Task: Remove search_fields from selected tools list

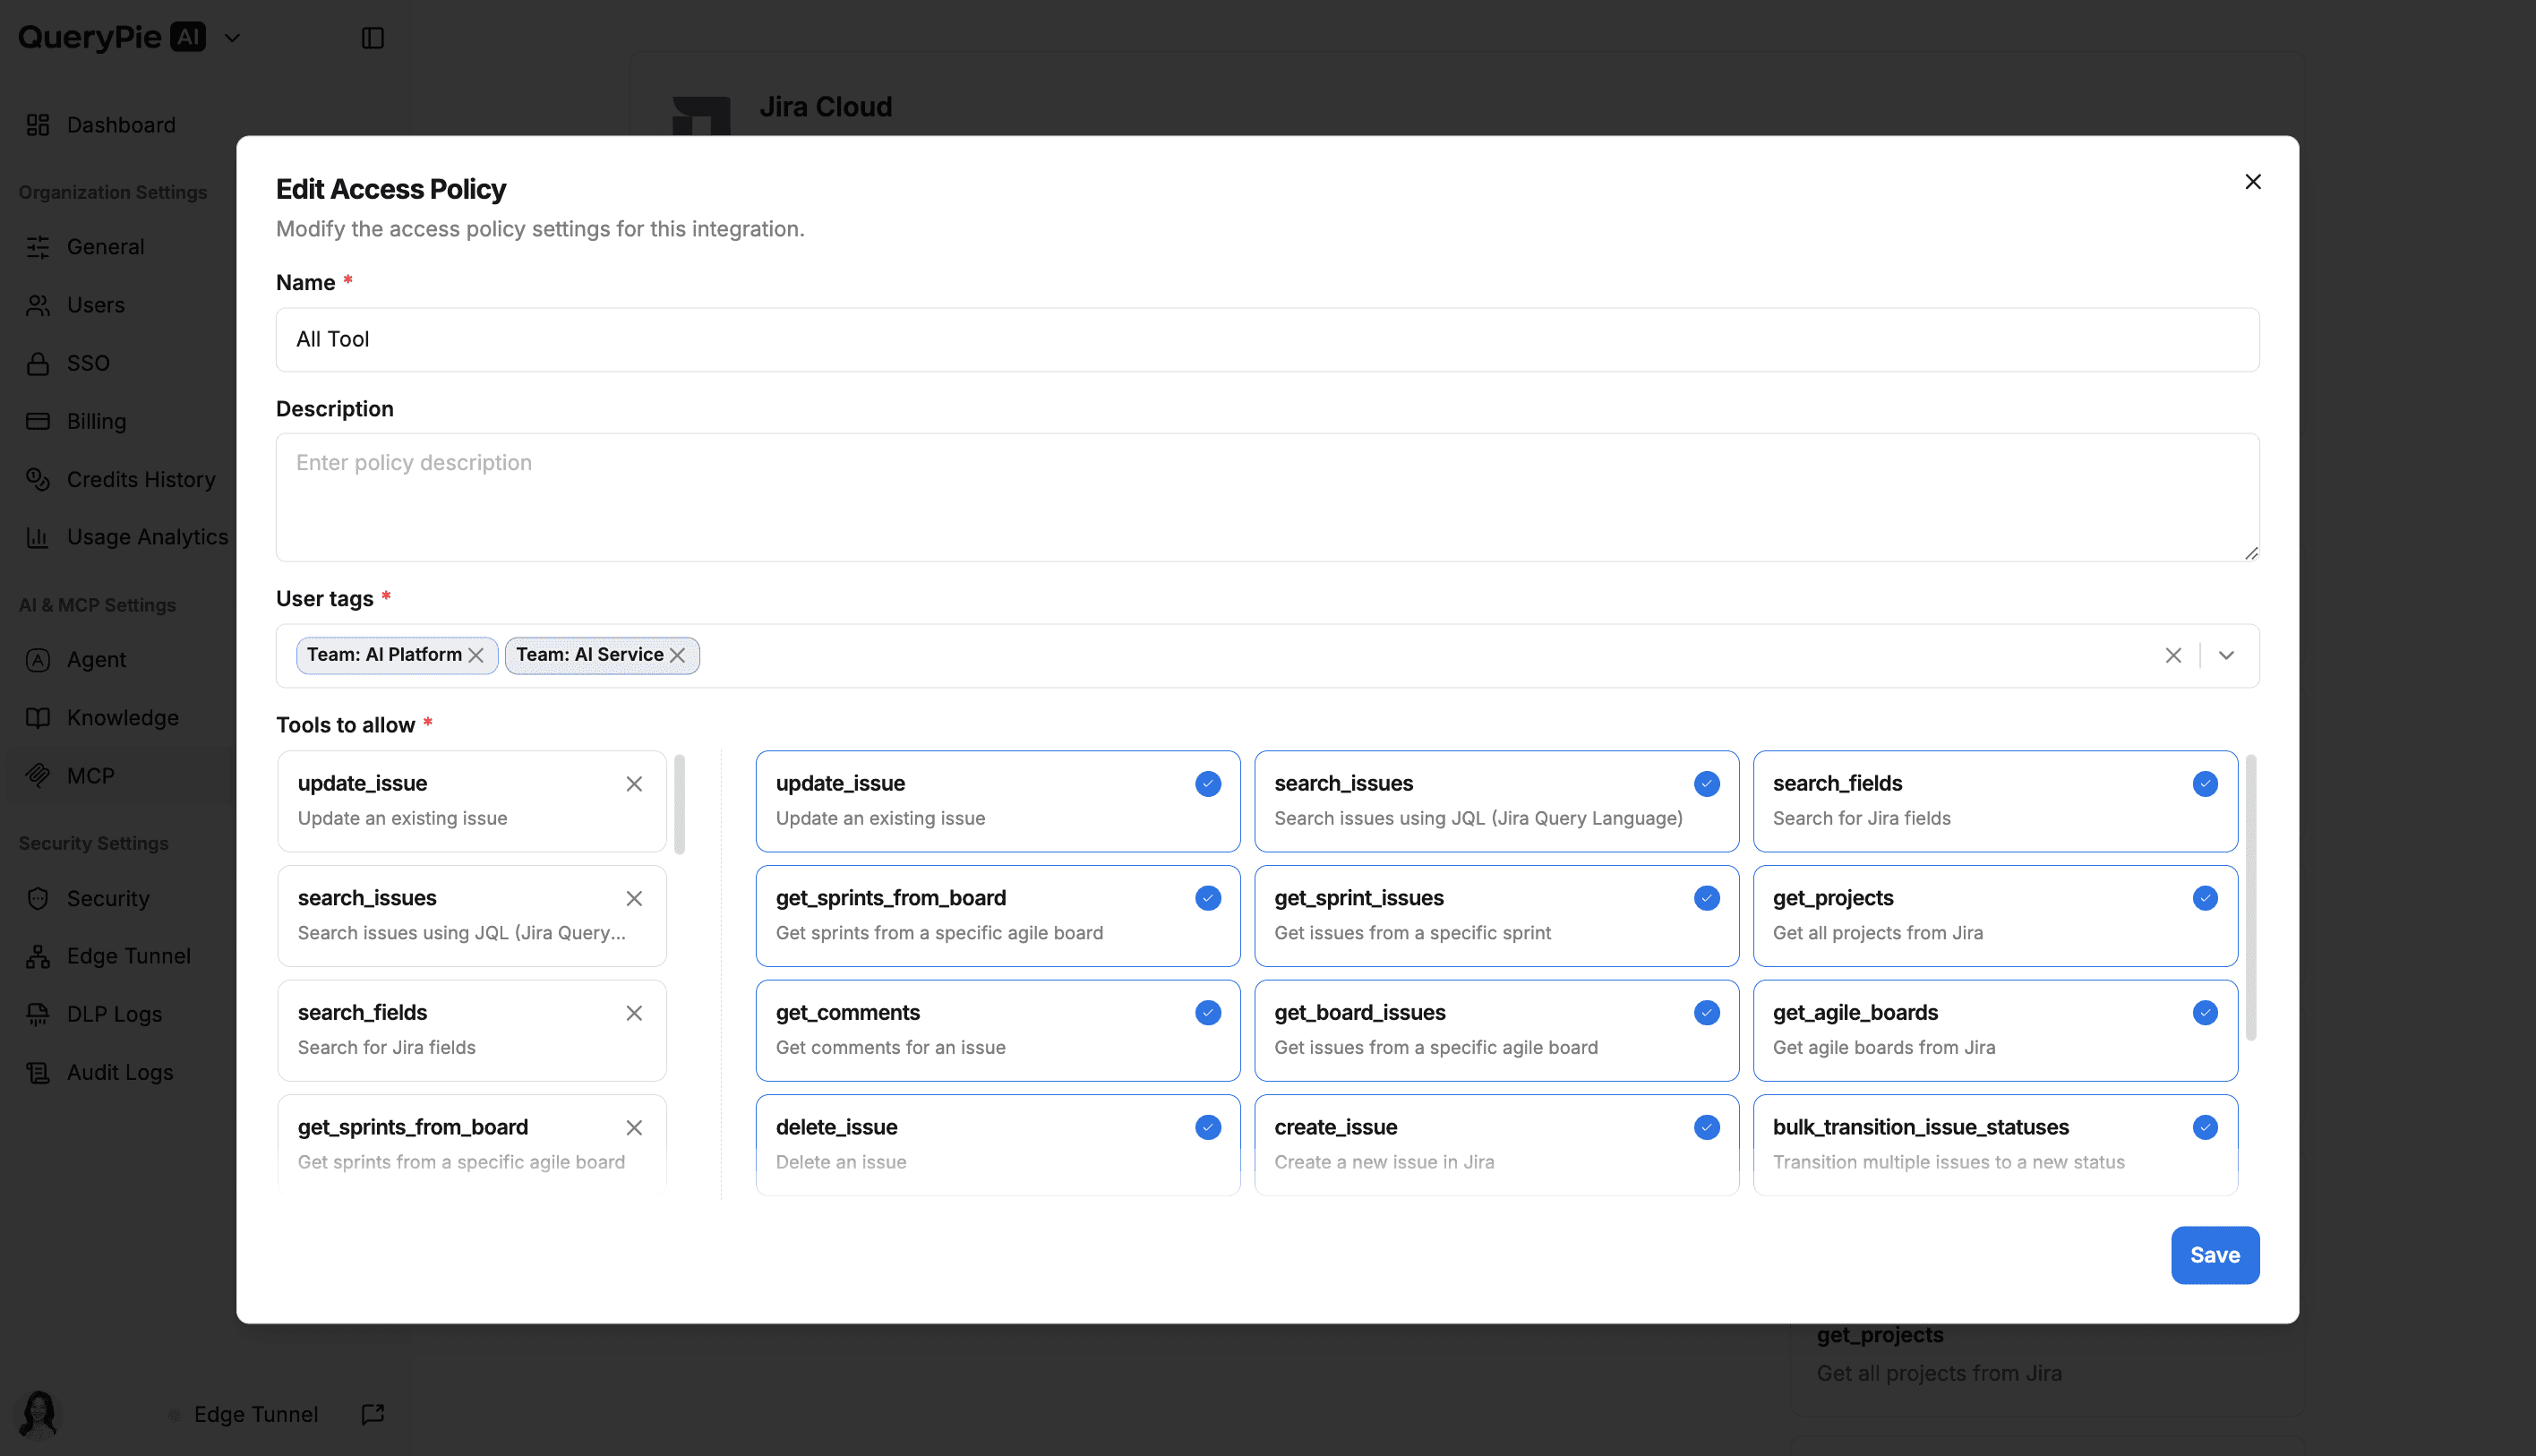Action: point(634,1013)
